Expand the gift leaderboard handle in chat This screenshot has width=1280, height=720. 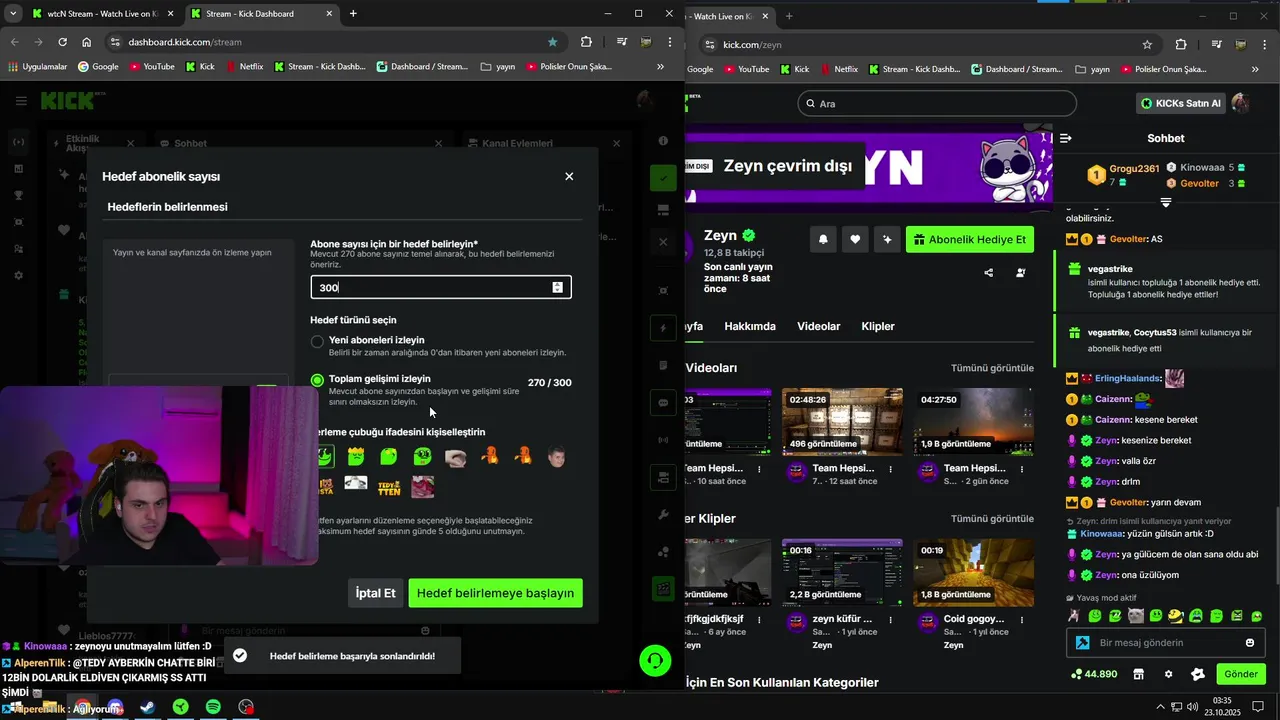coord(1165,202)
